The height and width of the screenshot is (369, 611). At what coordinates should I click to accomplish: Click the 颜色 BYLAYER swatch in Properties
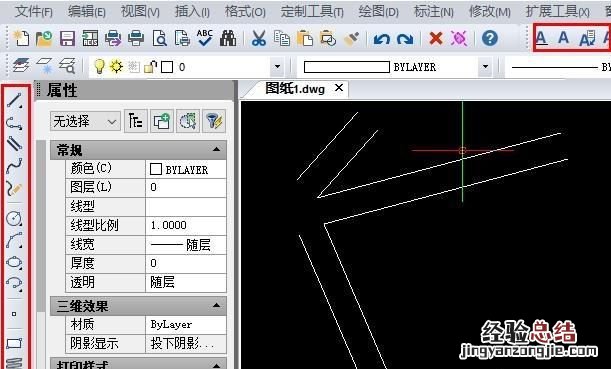point(156,169)
